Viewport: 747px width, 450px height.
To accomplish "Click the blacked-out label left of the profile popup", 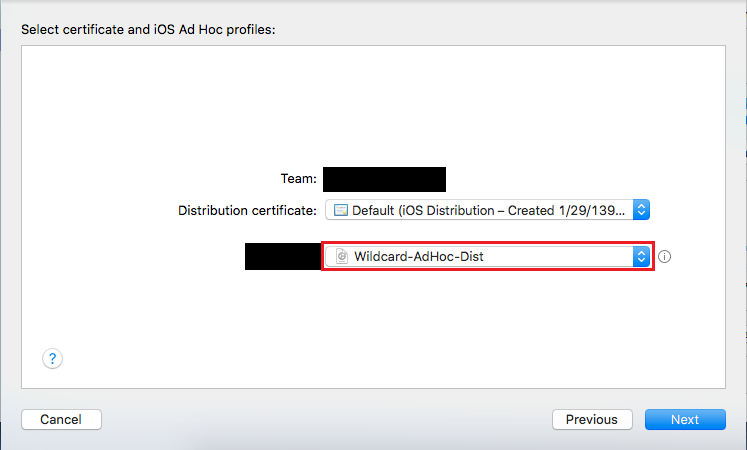I will point(283,257).
